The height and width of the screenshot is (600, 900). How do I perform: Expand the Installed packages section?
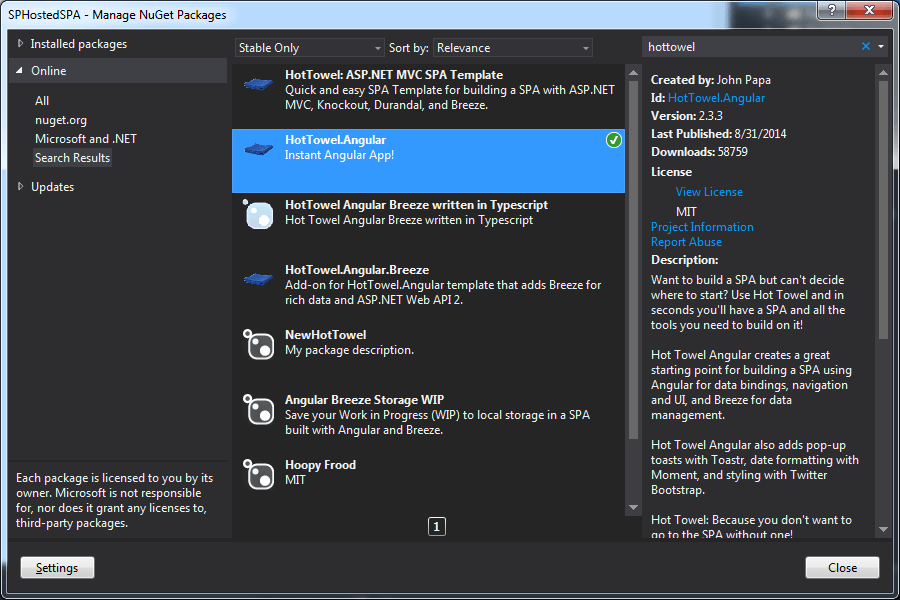click(21, 44)
